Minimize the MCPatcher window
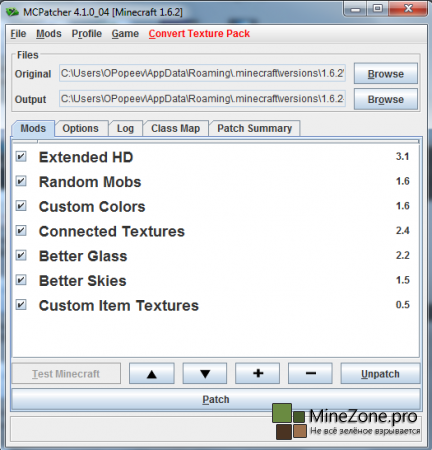 click(x=356, y=9)
